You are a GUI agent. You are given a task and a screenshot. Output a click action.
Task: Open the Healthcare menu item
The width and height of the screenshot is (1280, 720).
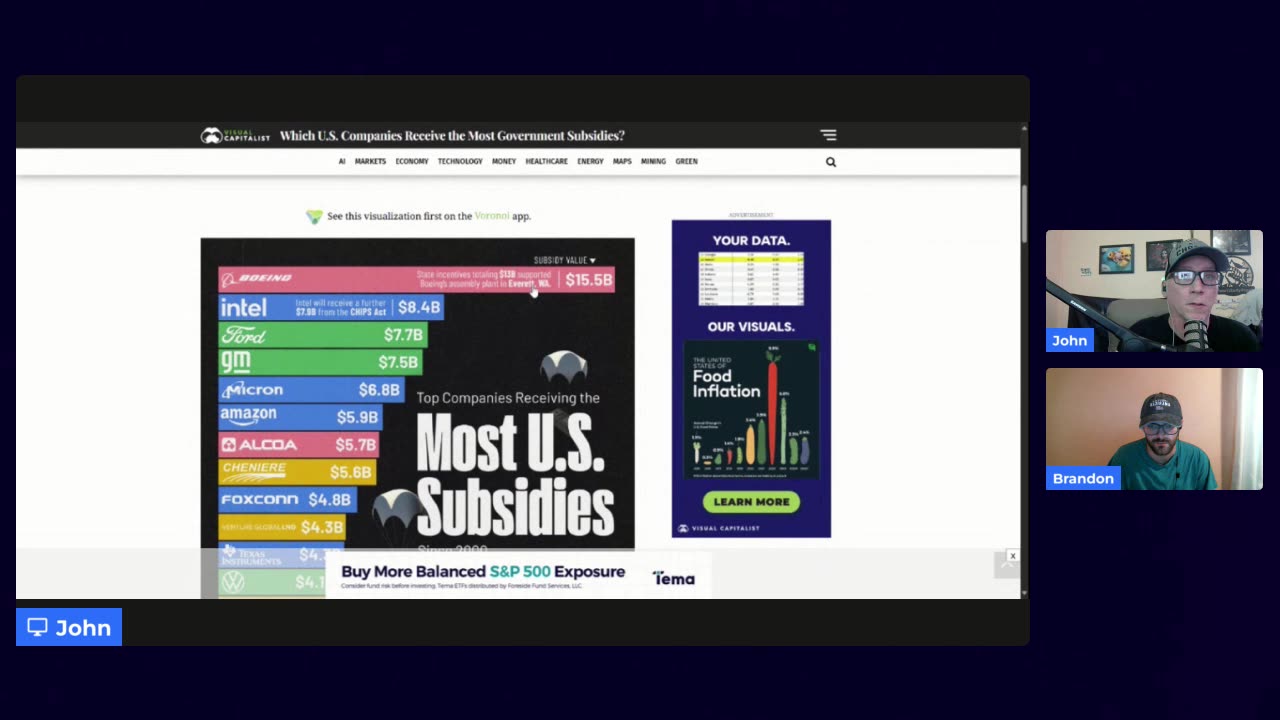coord(546,161)
